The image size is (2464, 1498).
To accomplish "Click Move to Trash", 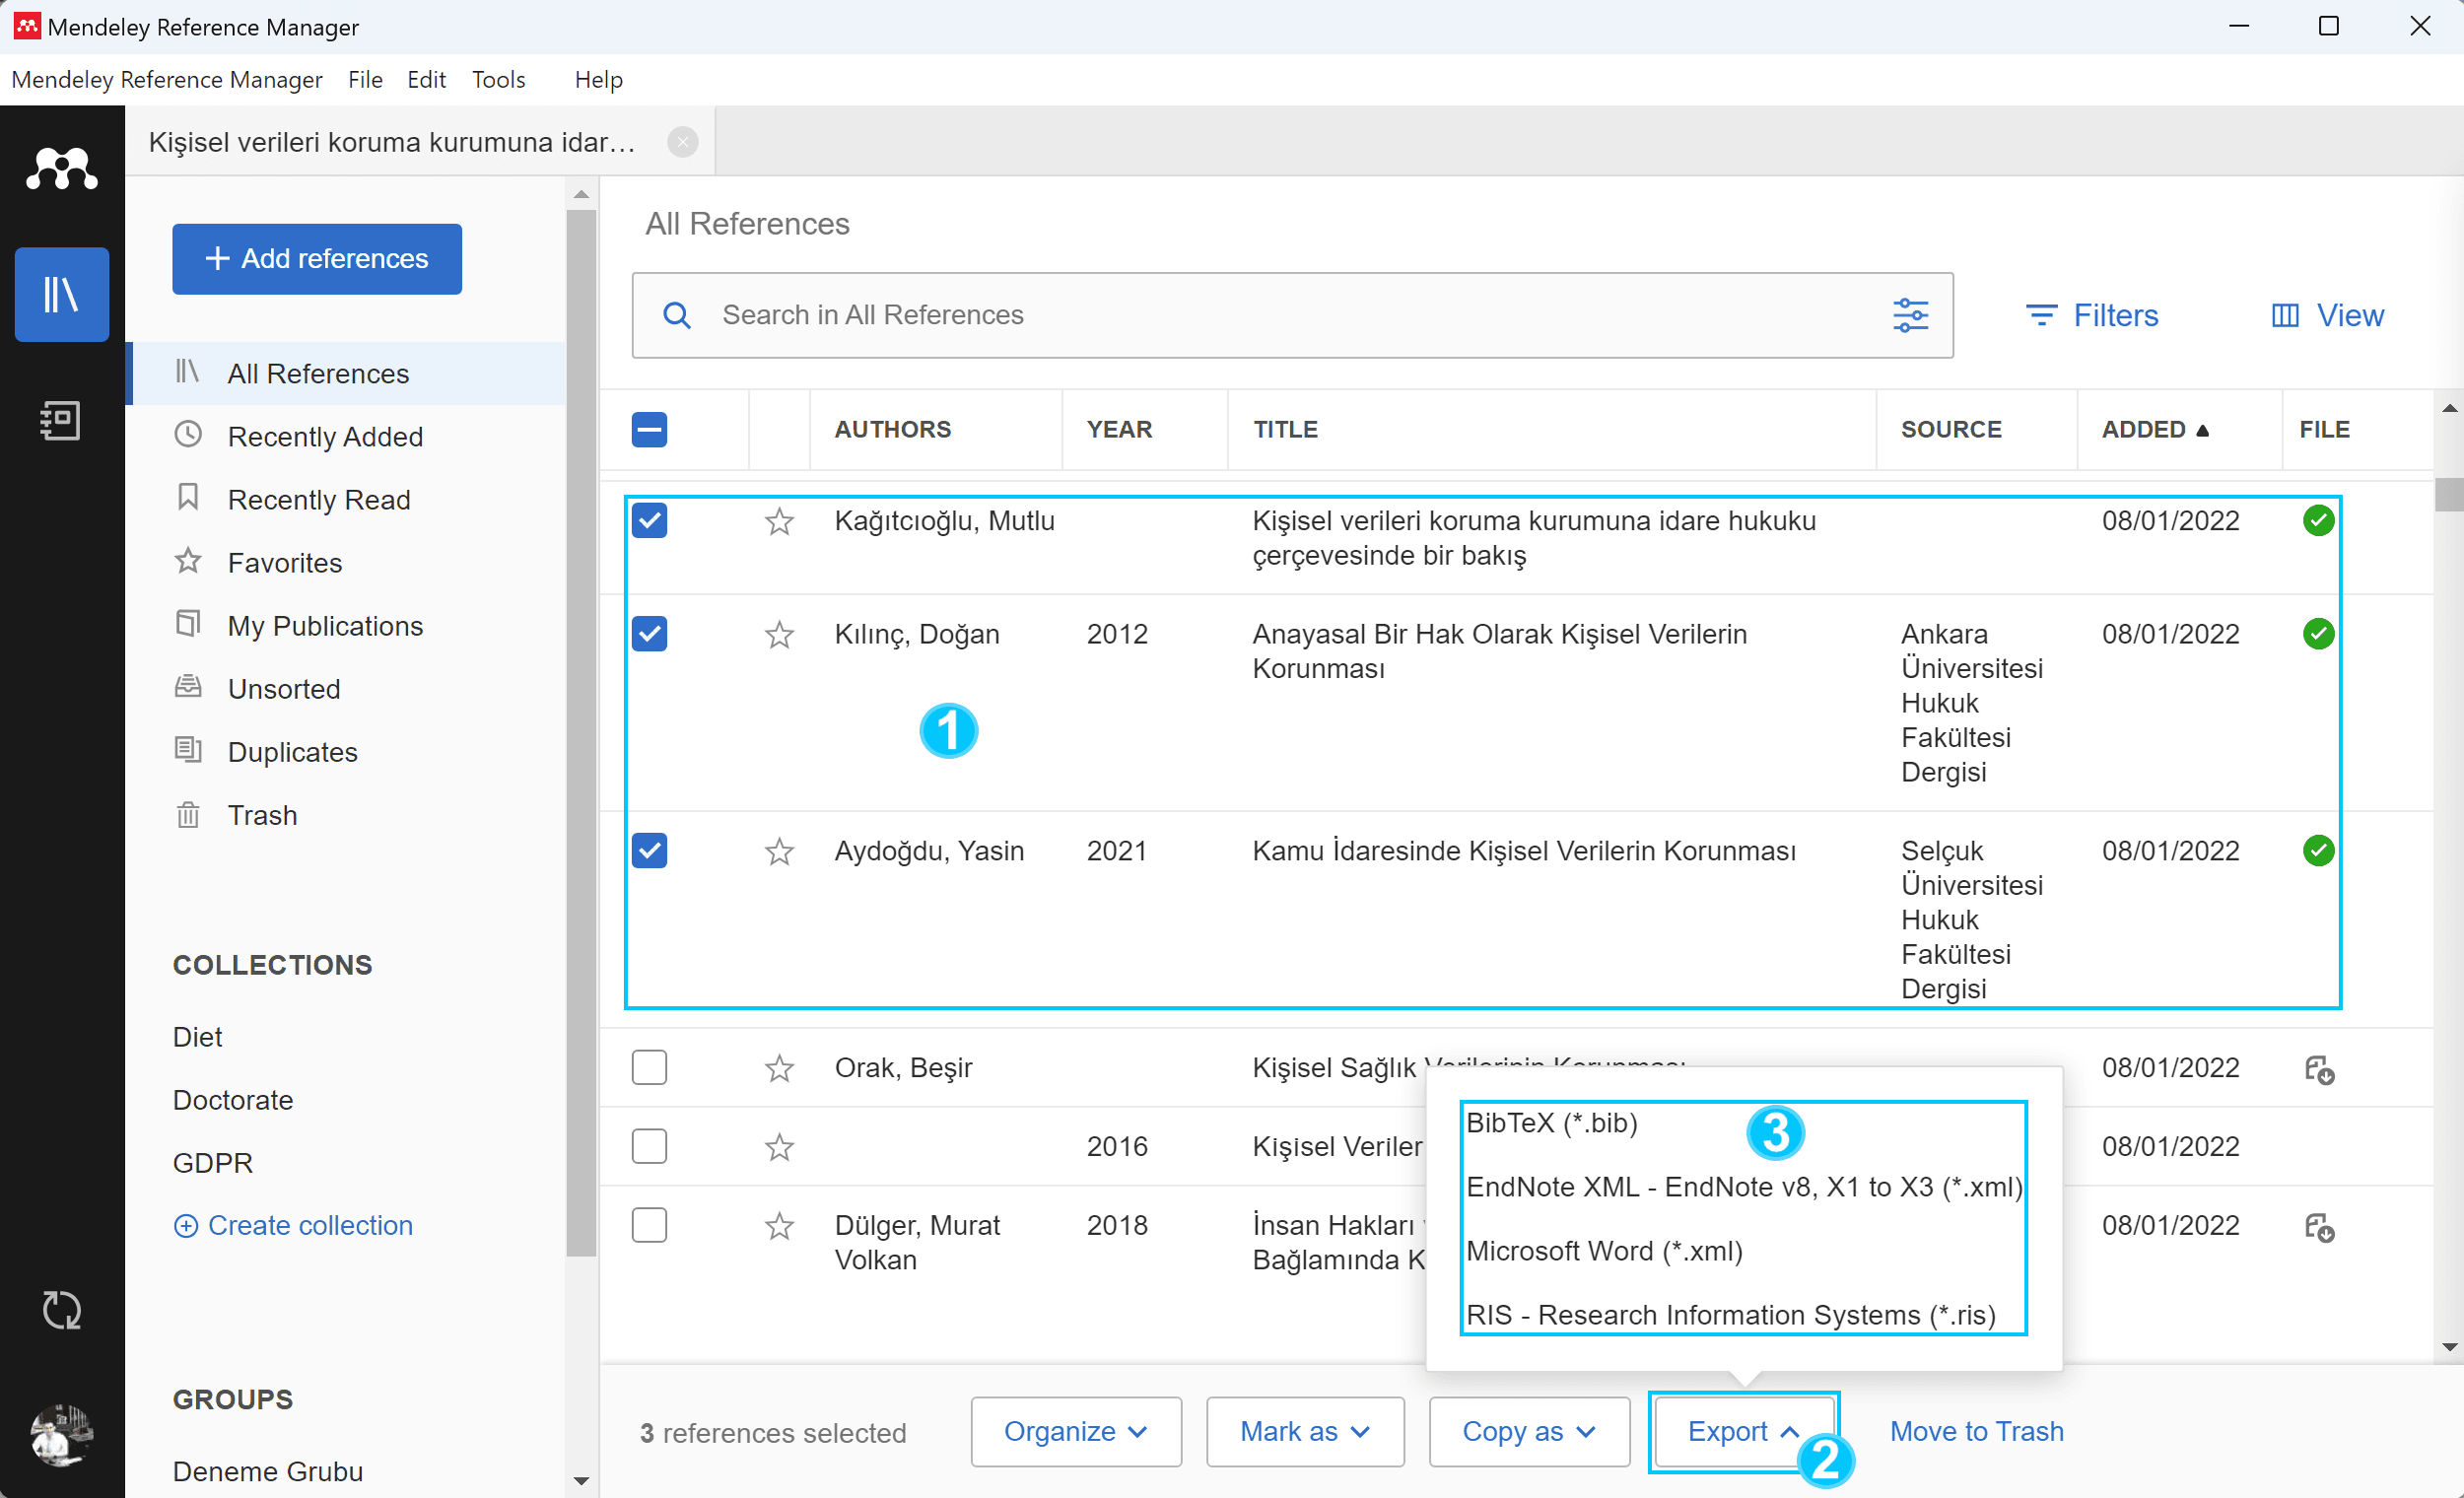I will pos(1976,1432).
